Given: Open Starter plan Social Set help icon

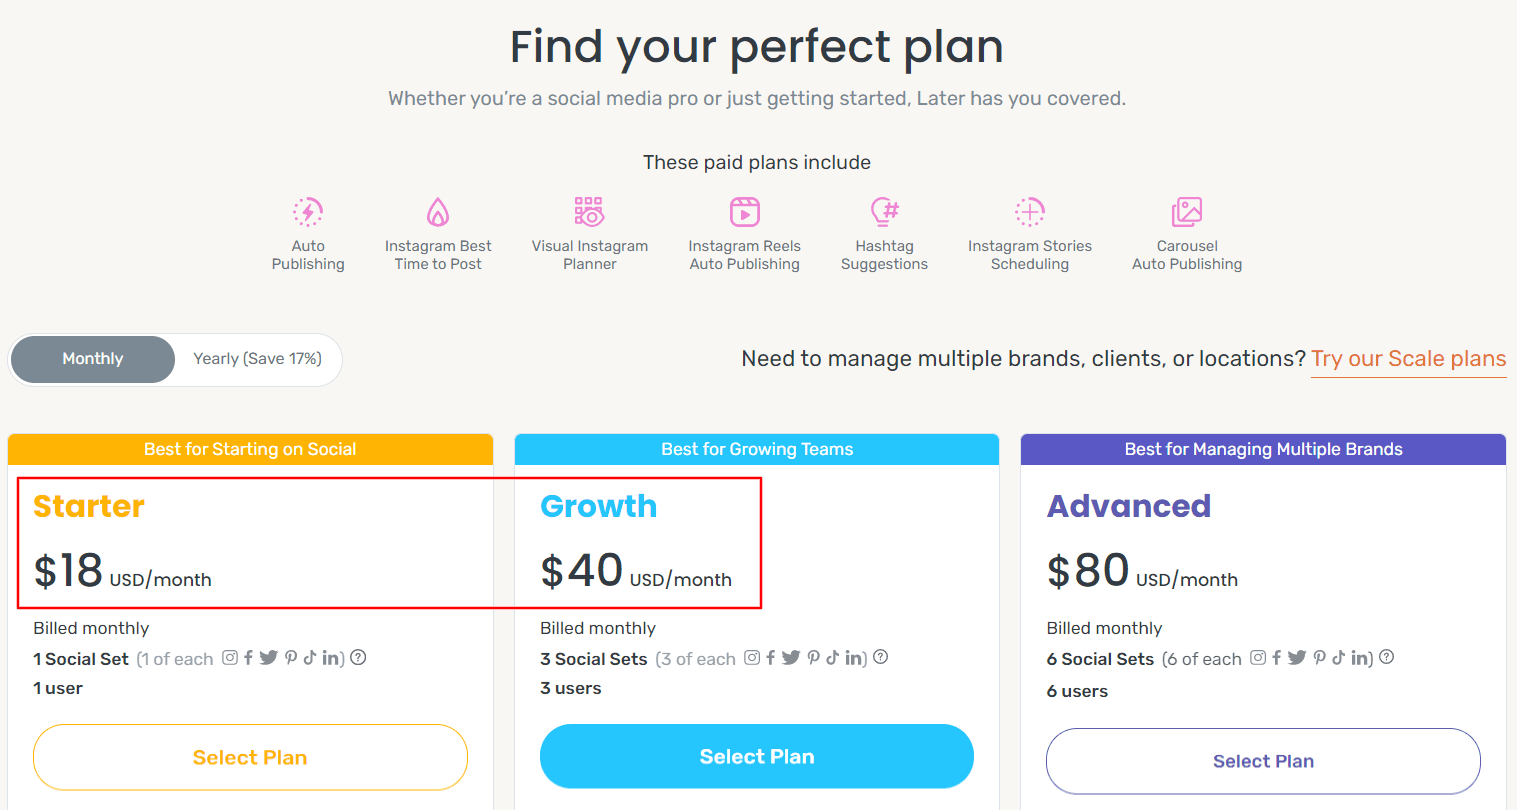Looking at the screenshot, I should coord(358,658).
